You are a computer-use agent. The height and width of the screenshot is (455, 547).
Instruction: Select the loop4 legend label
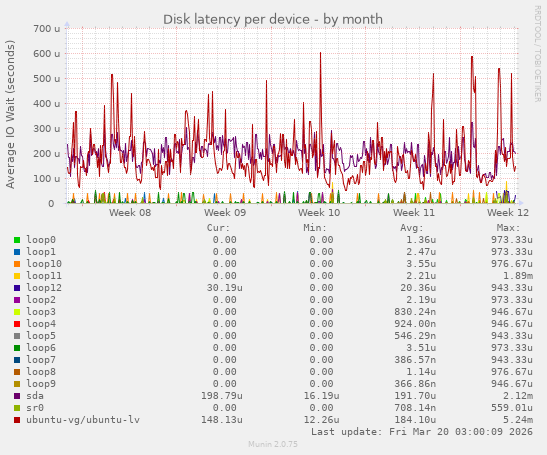(41, 324)
